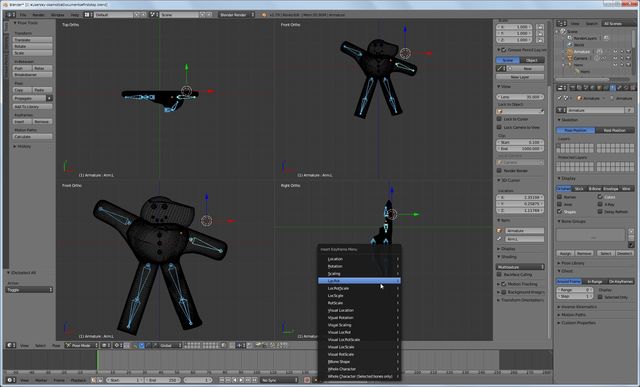Open the viewport shading selector icon

click(105, 345)
